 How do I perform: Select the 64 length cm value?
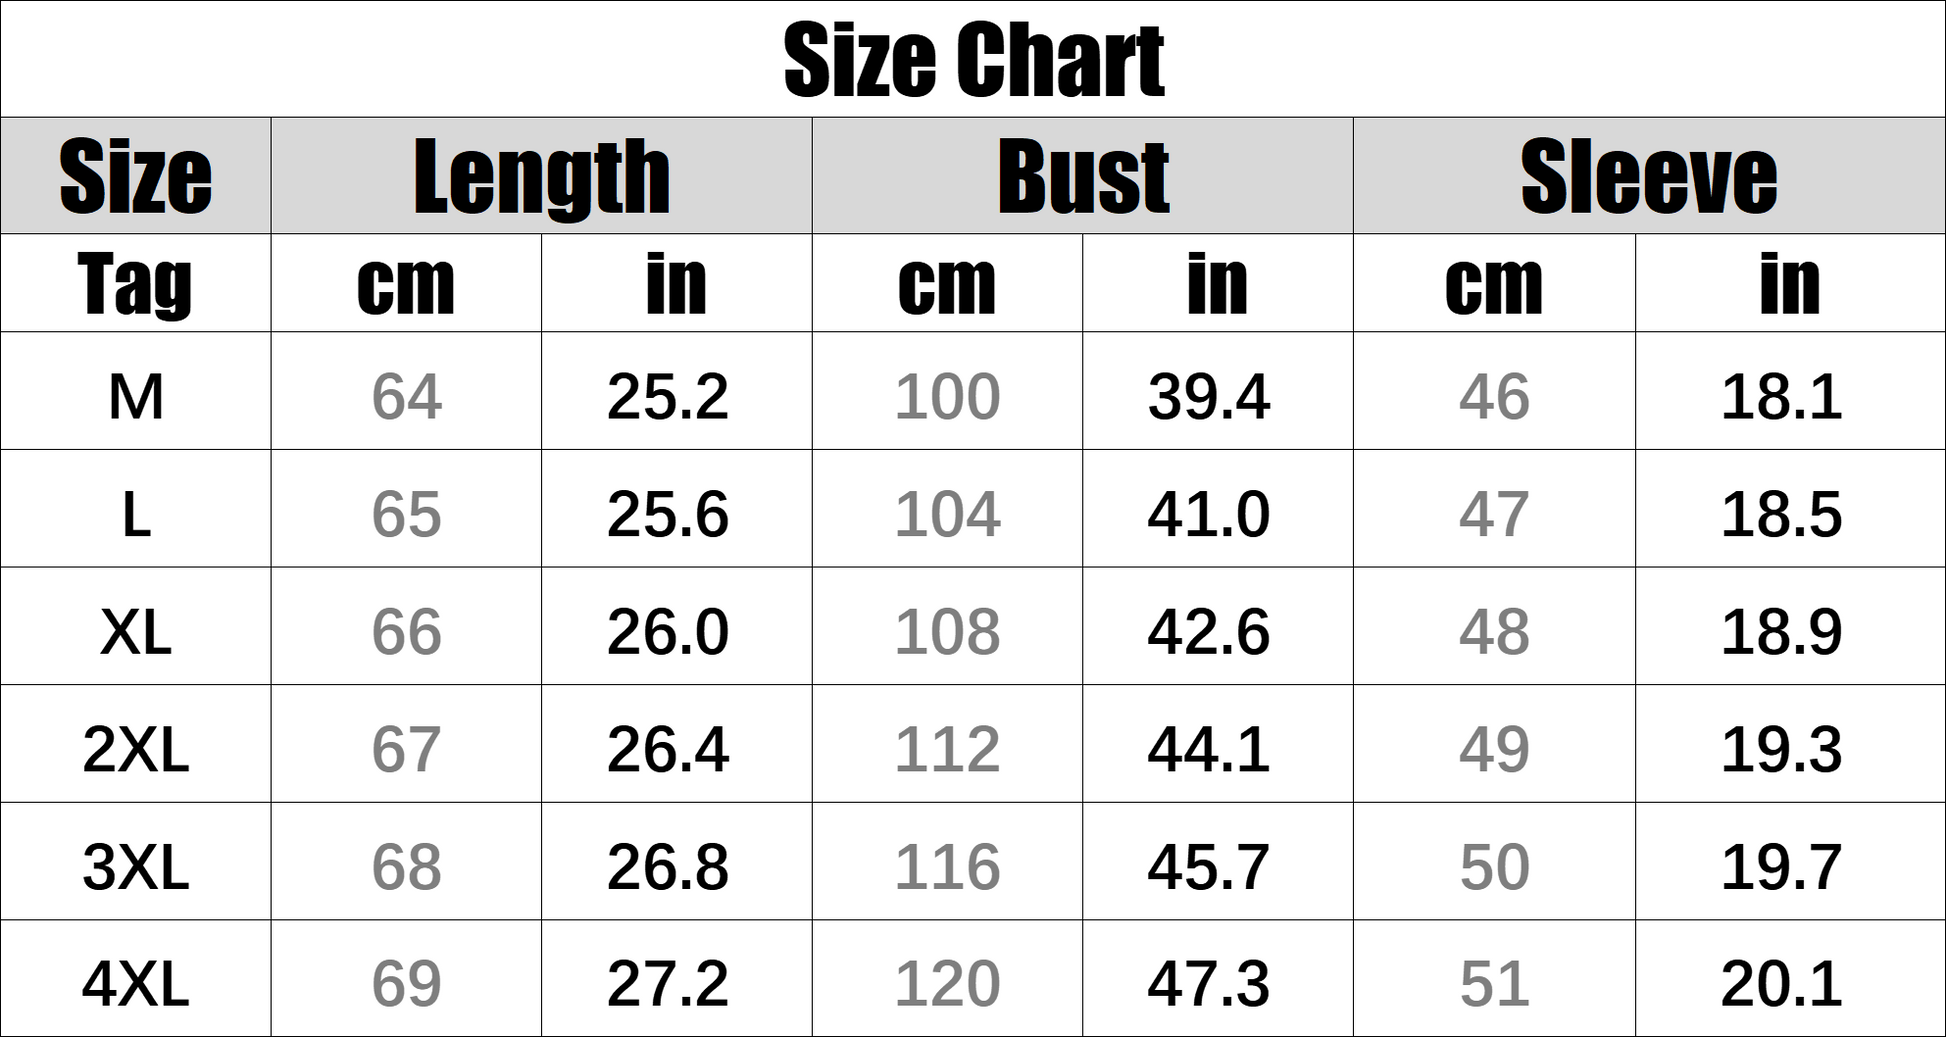(x=406, y=396)
